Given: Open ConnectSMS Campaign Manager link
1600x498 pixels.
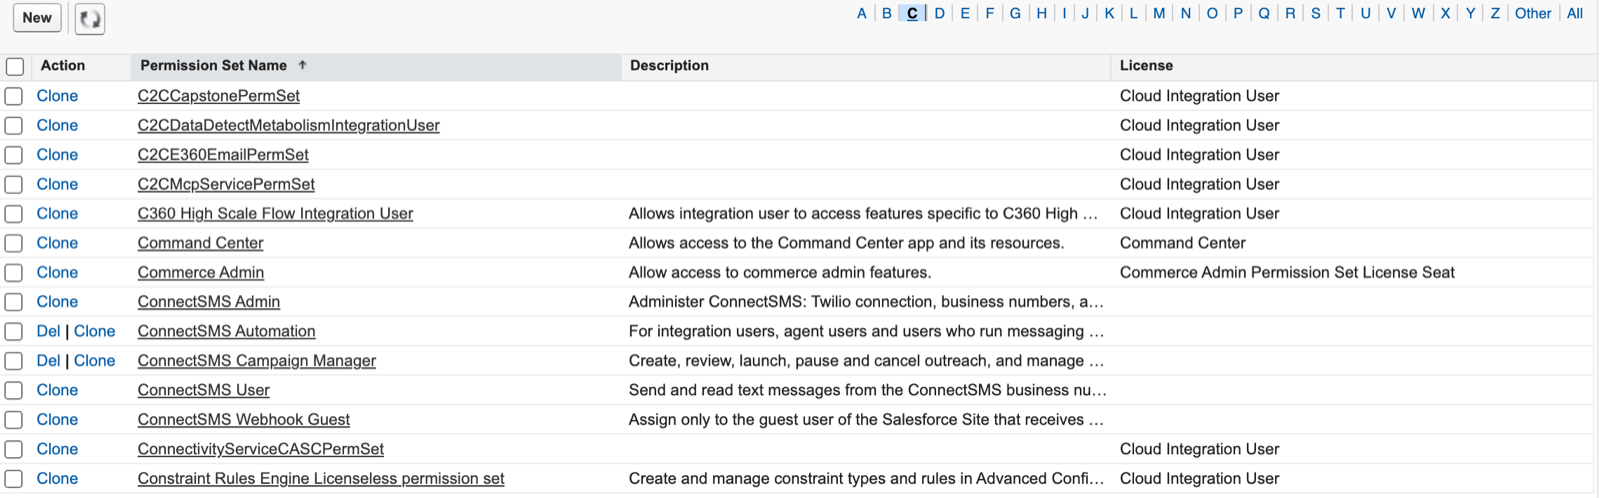Looking at the screenshot, I should (257, 361).
